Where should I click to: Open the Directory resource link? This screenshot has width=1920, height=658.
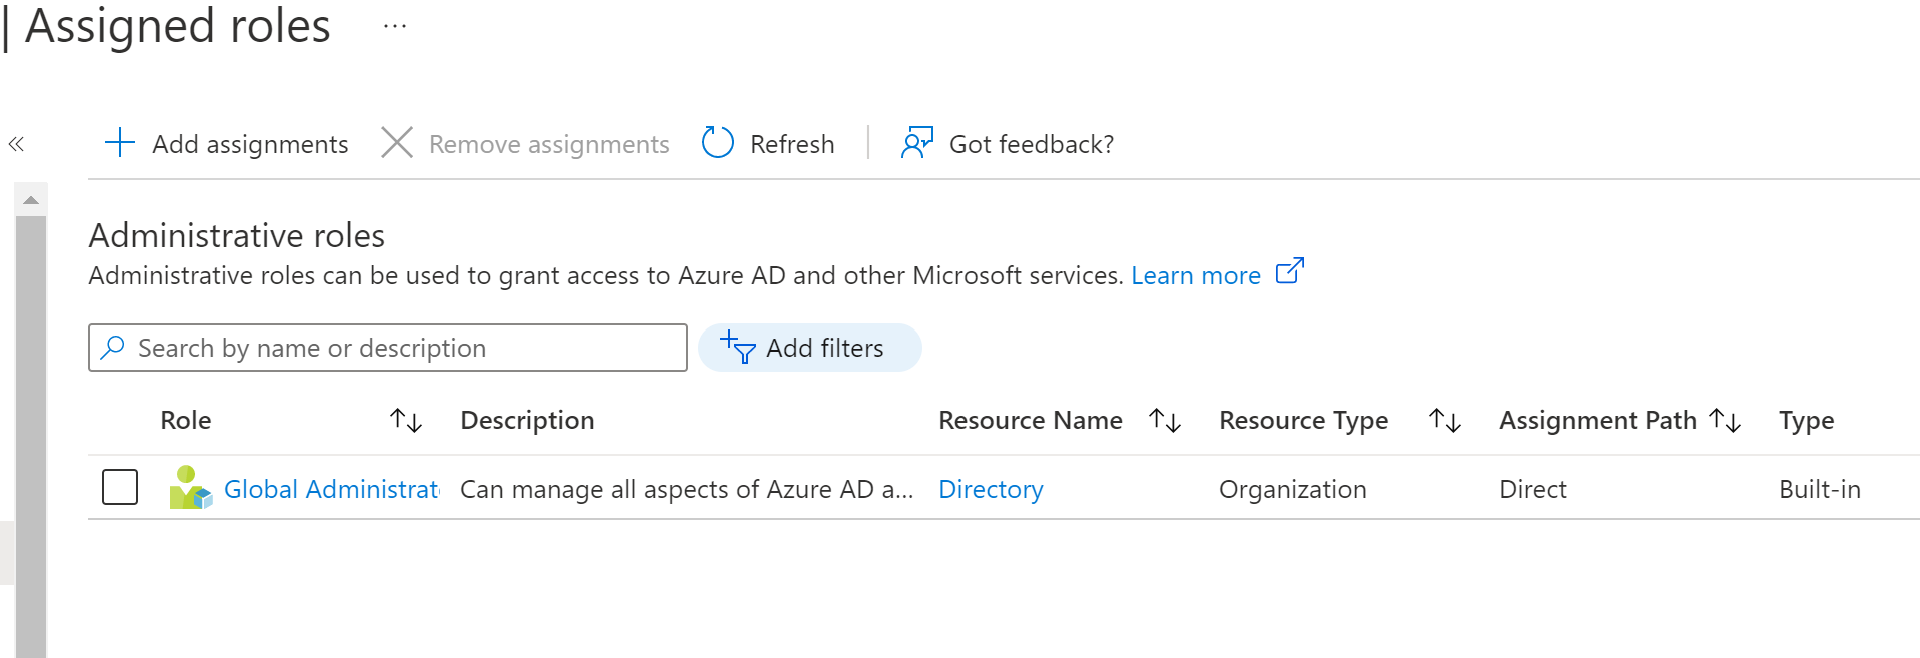(991, 489)
